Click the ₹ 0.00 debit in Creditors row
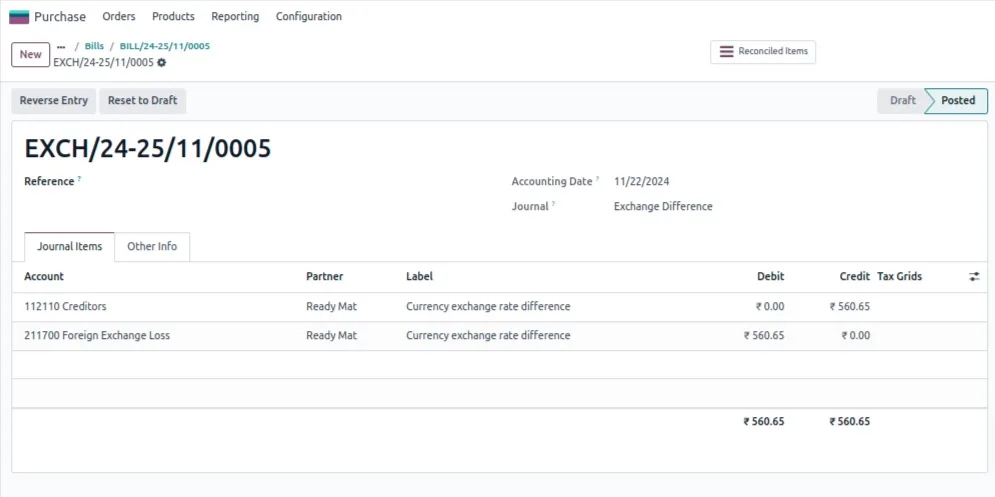 coord(770,307)
